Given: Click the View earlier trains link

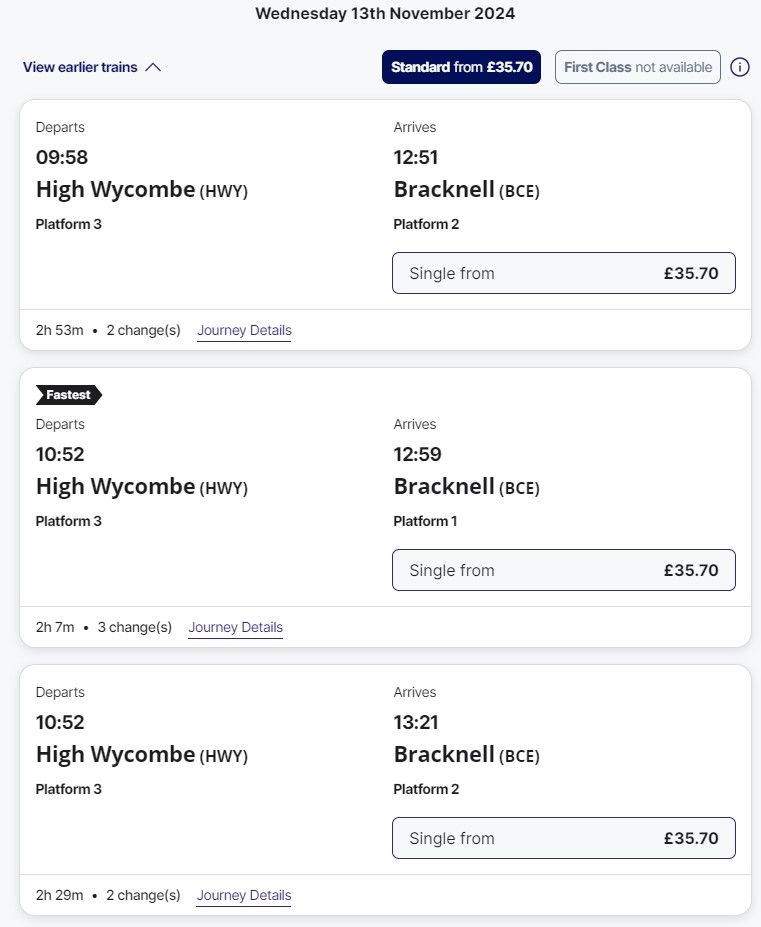Looking at the screenshot, I should 80,68.
